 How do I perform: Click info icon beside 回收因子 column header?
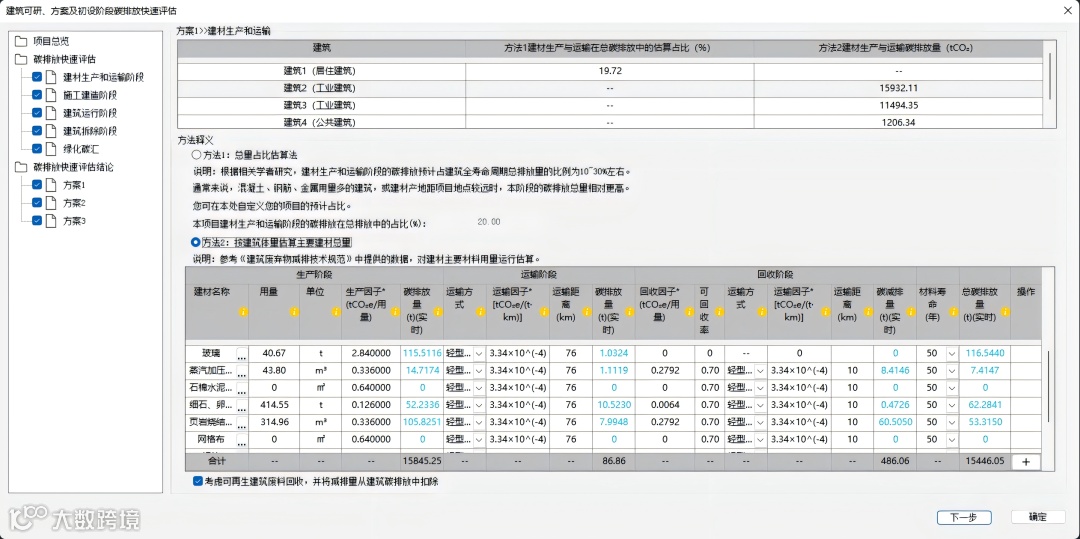point(689,312)
